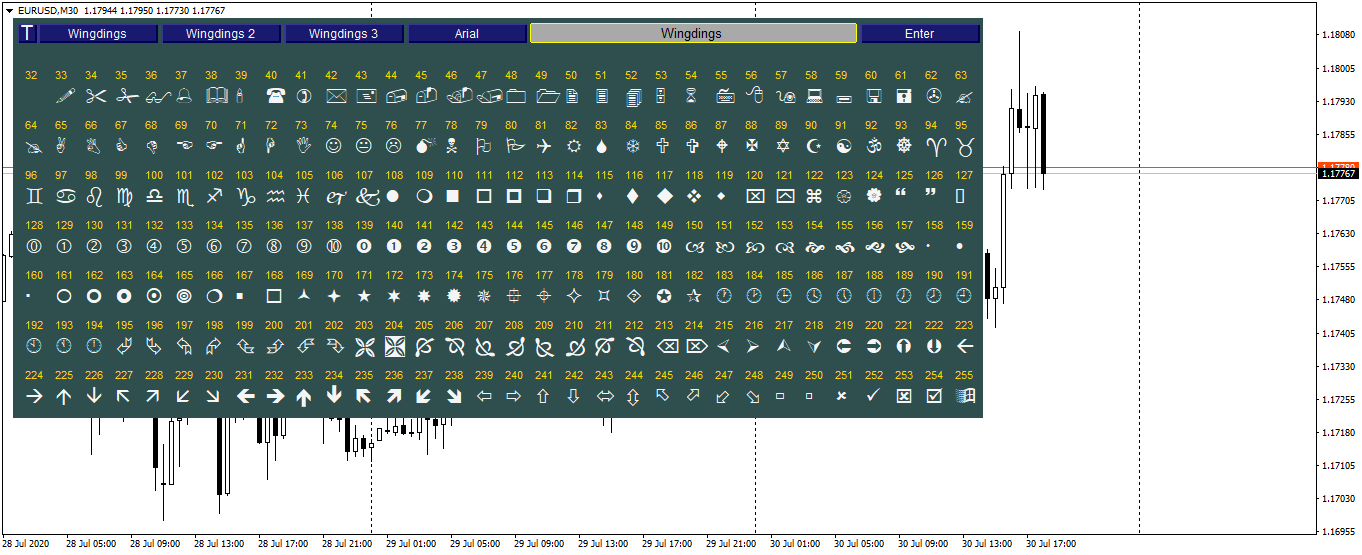Pick the Windows logo symbol 255
1362x555 pixels.
click(965, 396)
